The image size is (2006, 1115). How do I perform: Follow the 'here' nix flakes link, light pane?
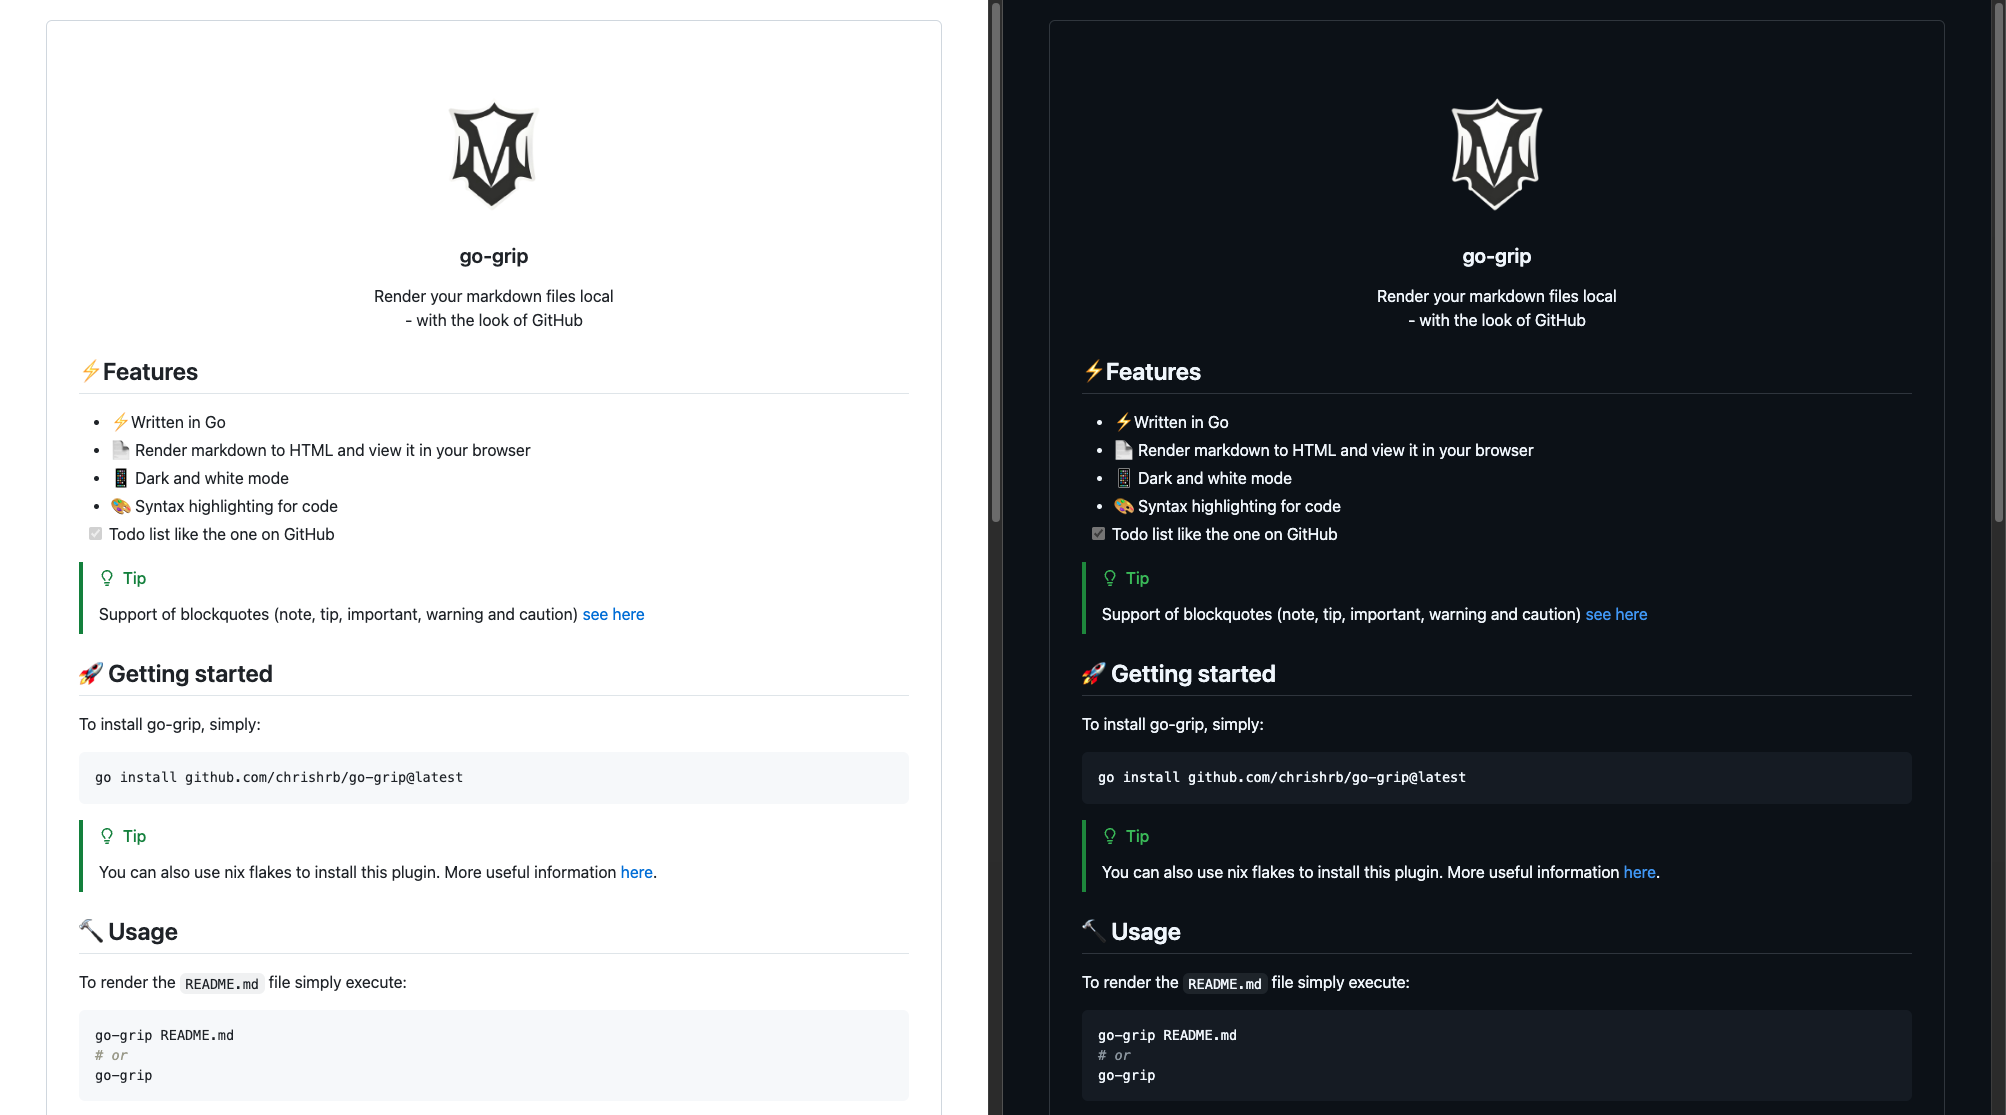point(636,872)
